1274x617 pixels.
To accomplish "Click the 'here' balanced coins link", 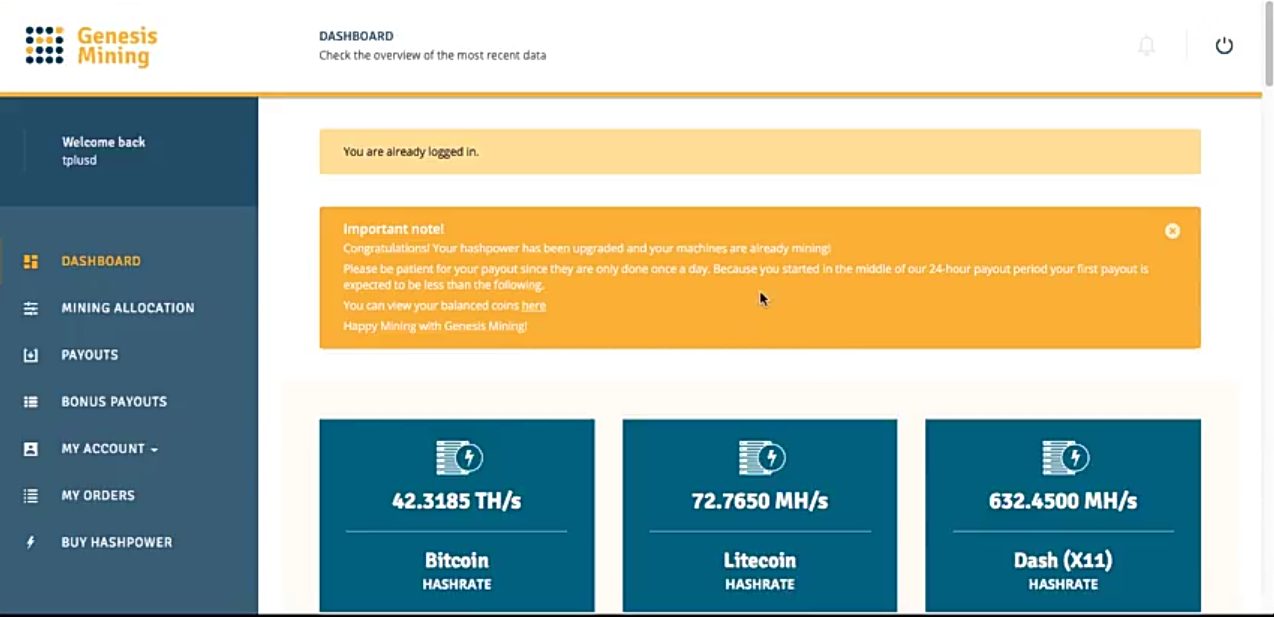I will click(534, 306).
